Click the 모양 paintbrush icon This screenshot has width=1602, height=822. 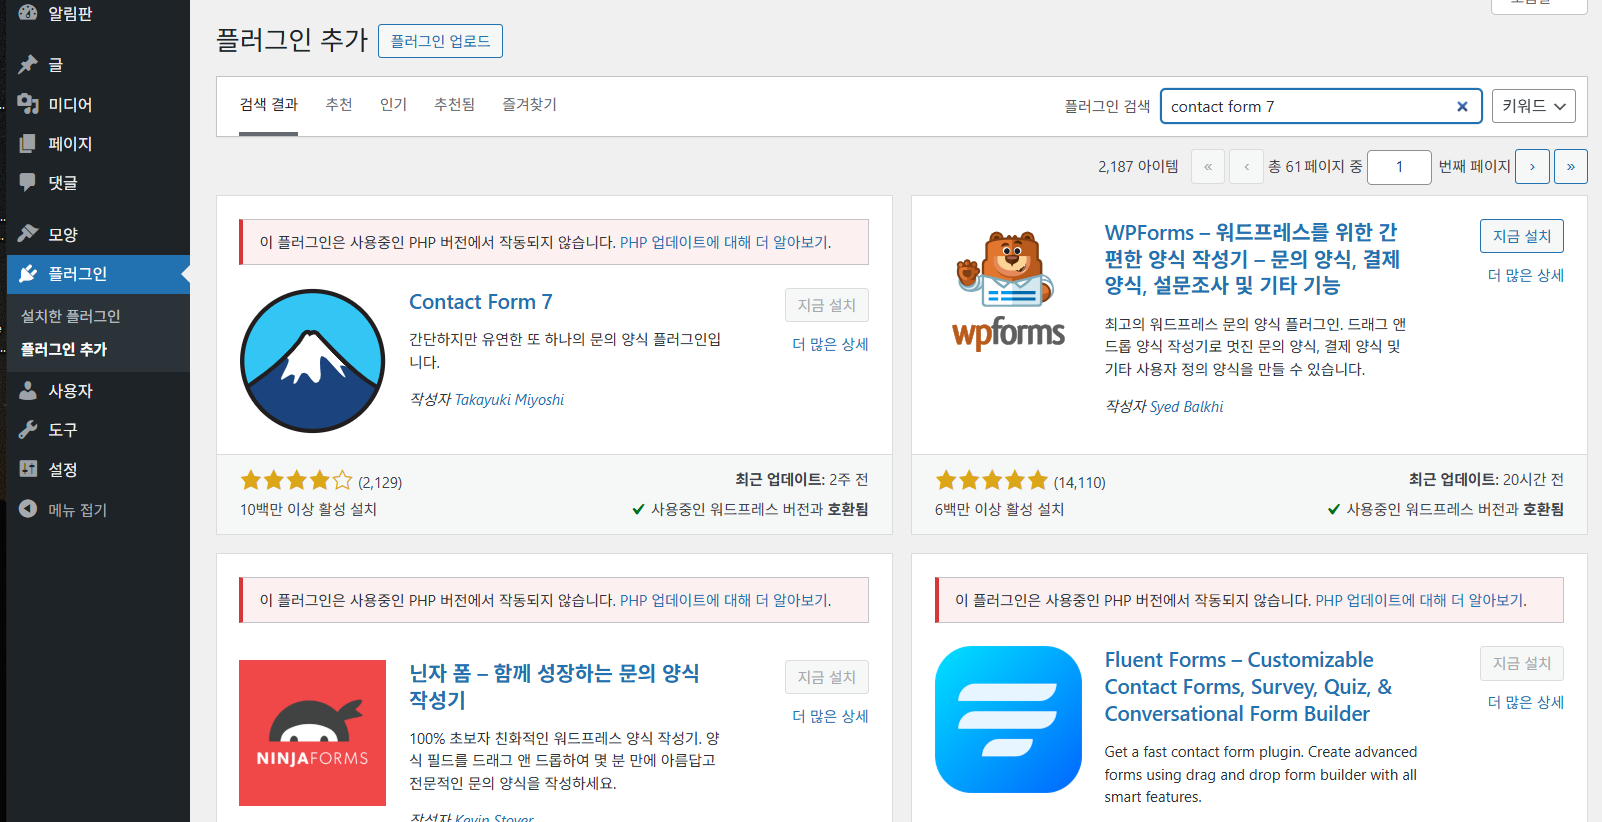pos(28,233)
